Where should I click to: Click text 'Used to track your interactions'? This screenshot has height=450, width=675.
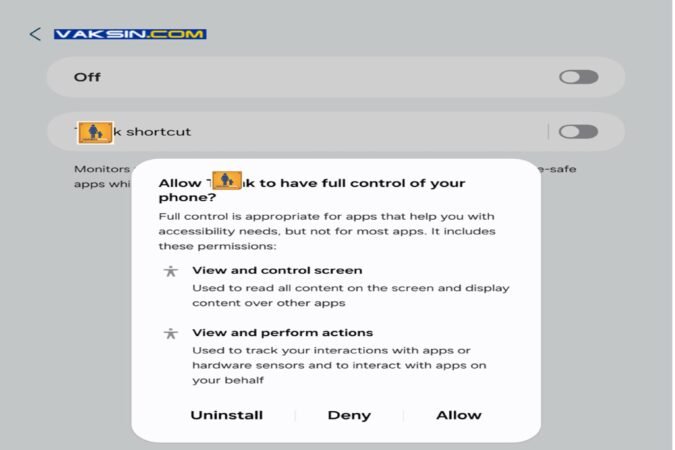click(339, 365)
